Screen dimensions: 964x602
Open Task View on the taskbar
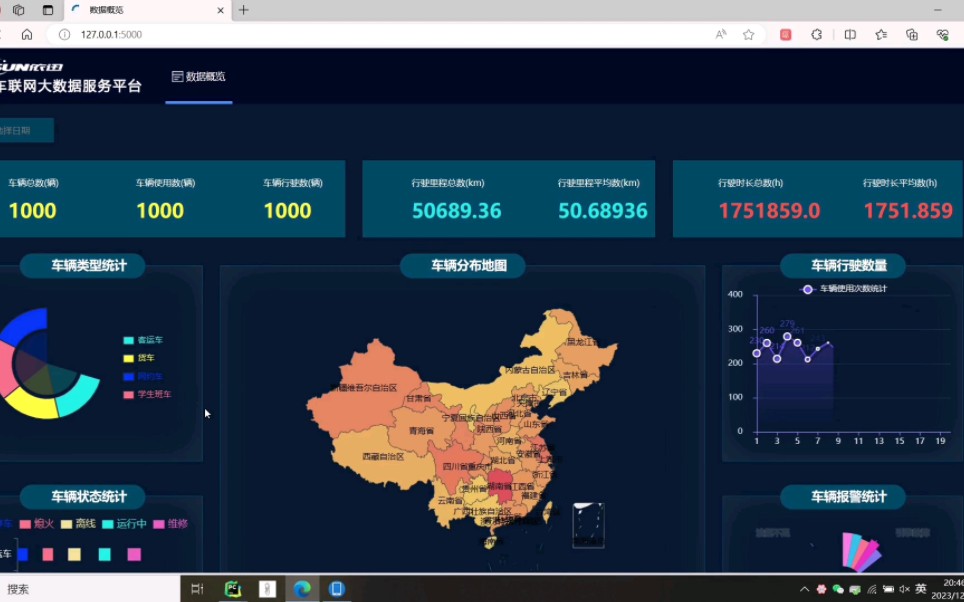tap(197, 589)
